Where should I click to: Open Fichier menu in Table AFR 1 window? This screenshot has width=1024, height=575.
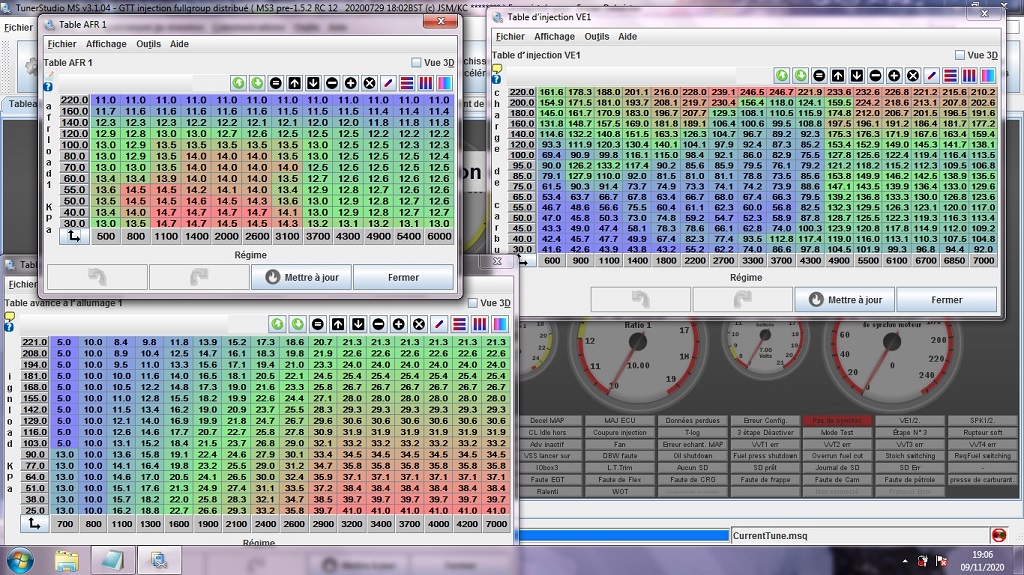point(62,44)
